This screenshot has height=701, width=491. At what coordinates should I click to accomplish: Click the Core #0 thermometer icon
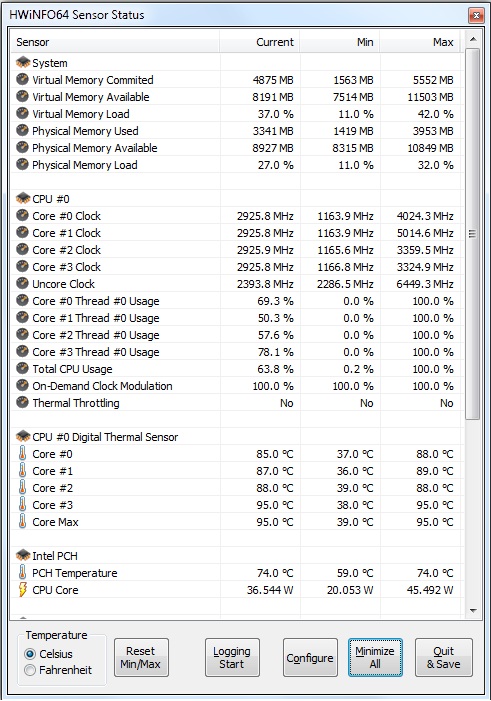pos(22,454)
